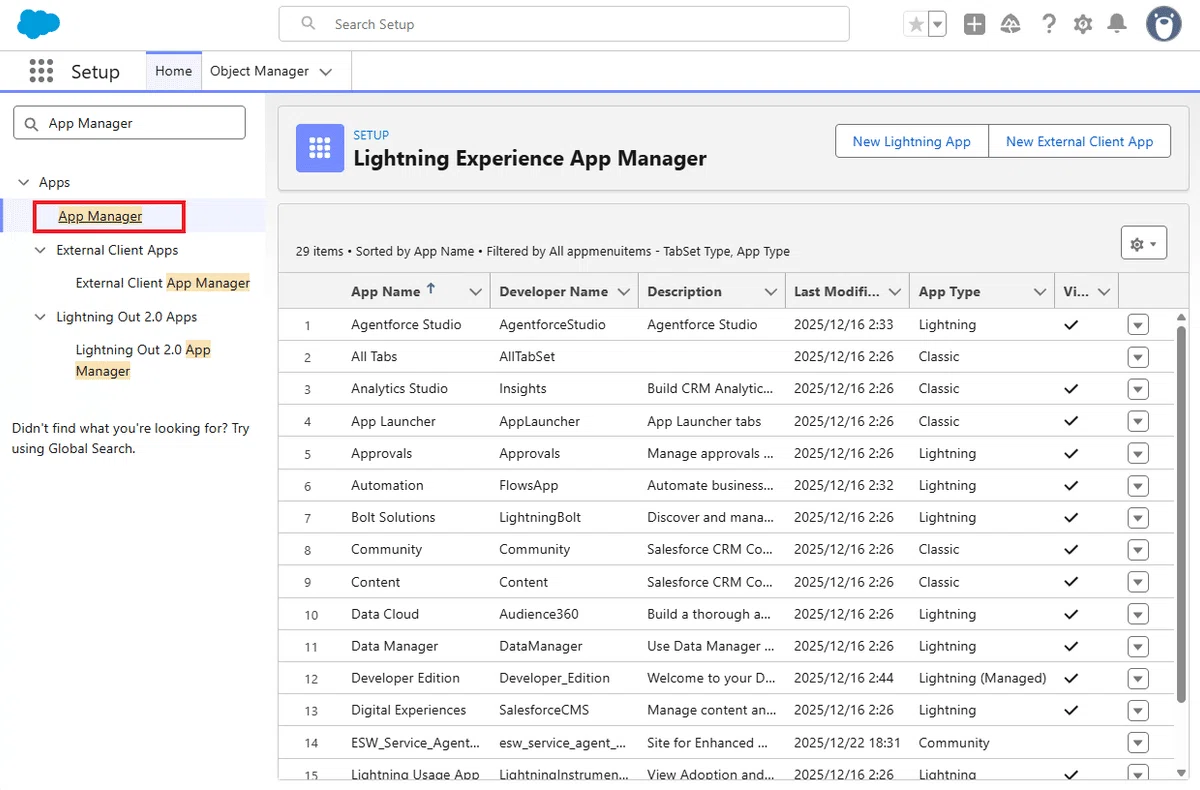This screenshot has width=1200, height=790.
Task: Click the Setup app title
Action: coord(95,72)
